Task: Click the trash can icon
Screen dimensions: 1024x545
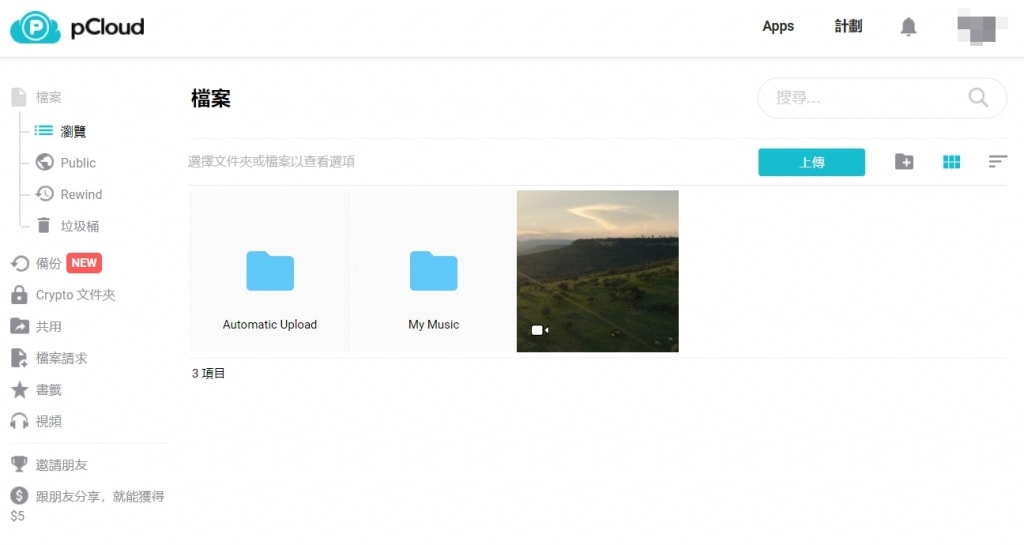Action: pos(44,225)
